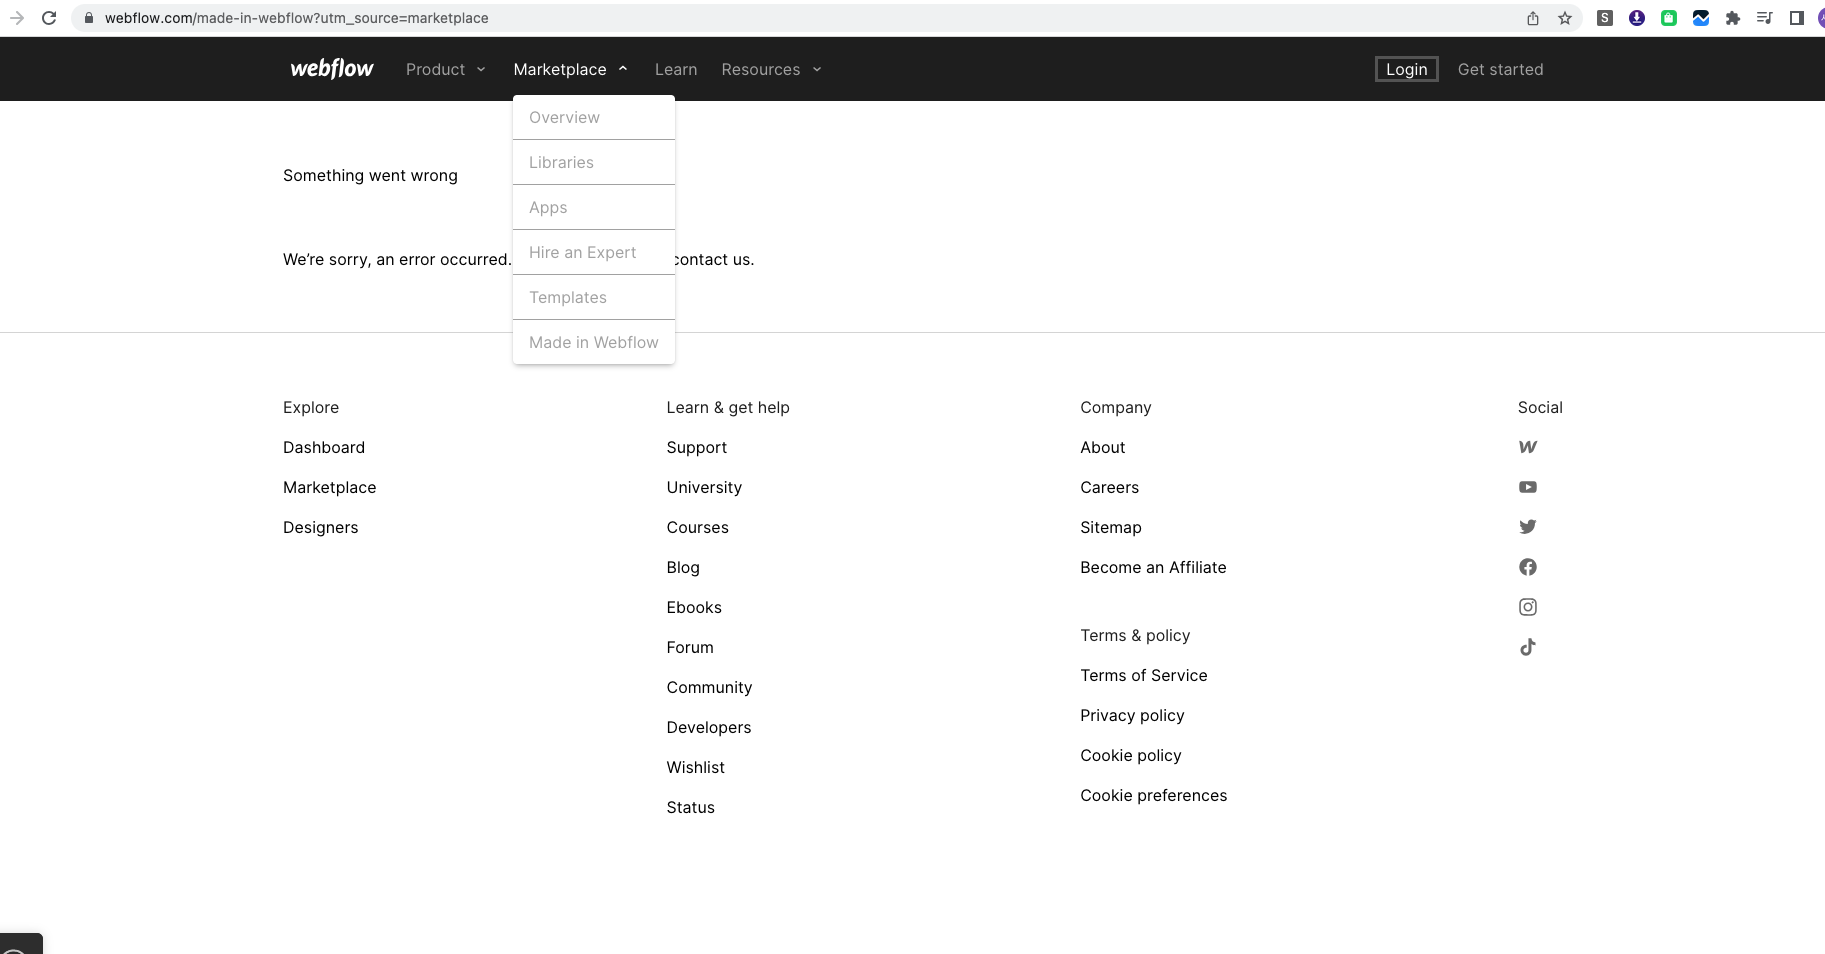Open the blue chart extension
The image size is (1825, 954).
coord(1701,18)
